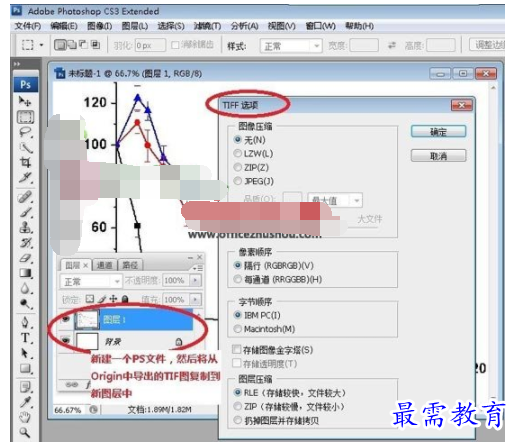Viewport: 514px width, 446px height.
Task: Open the Image (I) menu
Action: click(99, 26)
